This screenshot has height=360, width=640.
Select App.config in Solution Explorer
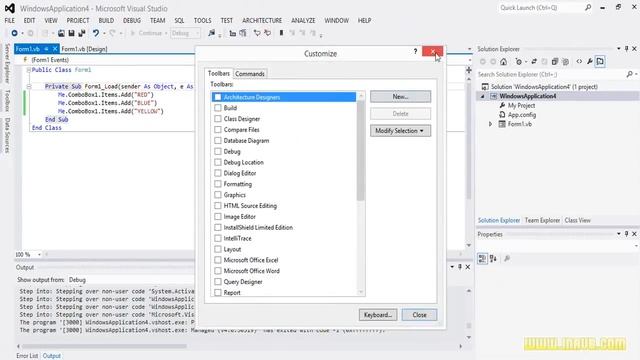point(522,115)
